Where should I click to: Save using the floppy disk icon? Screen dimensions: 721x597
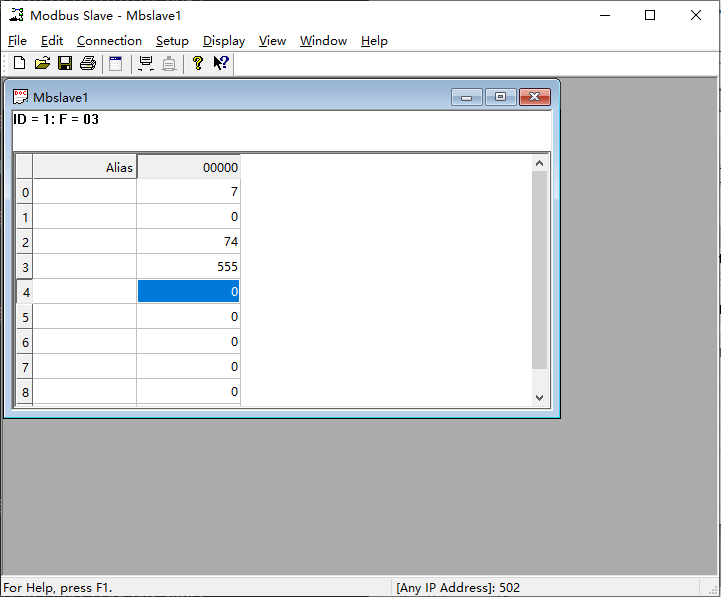[65, 63]
